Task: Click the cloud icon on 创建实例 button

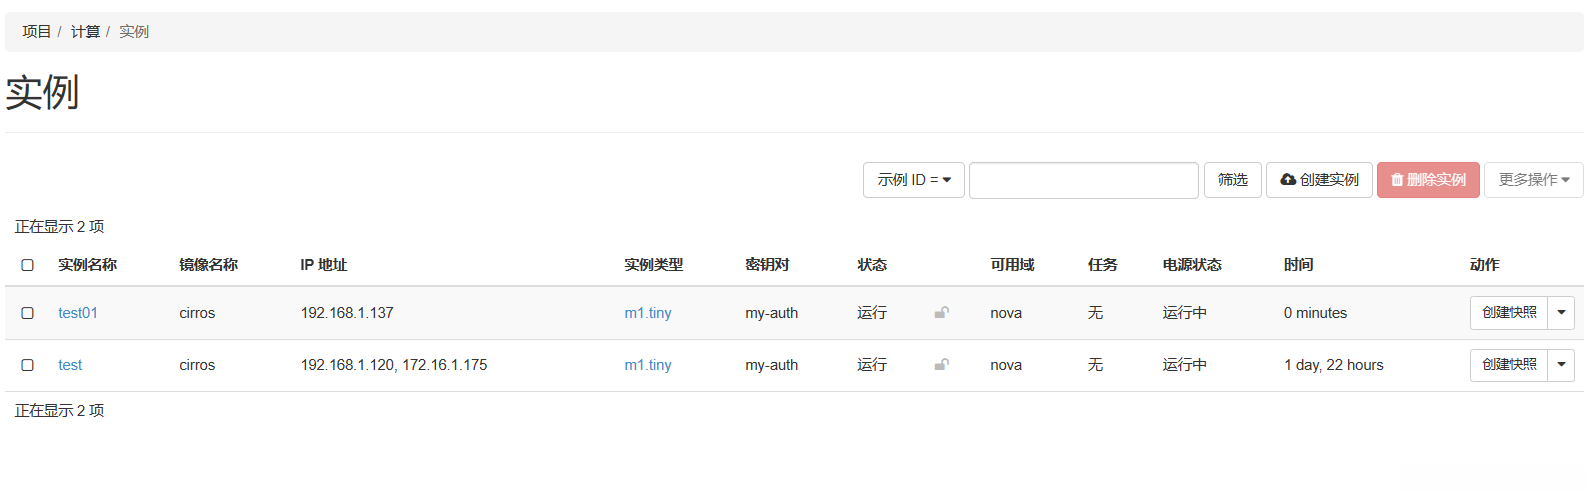Action: 1288,180
